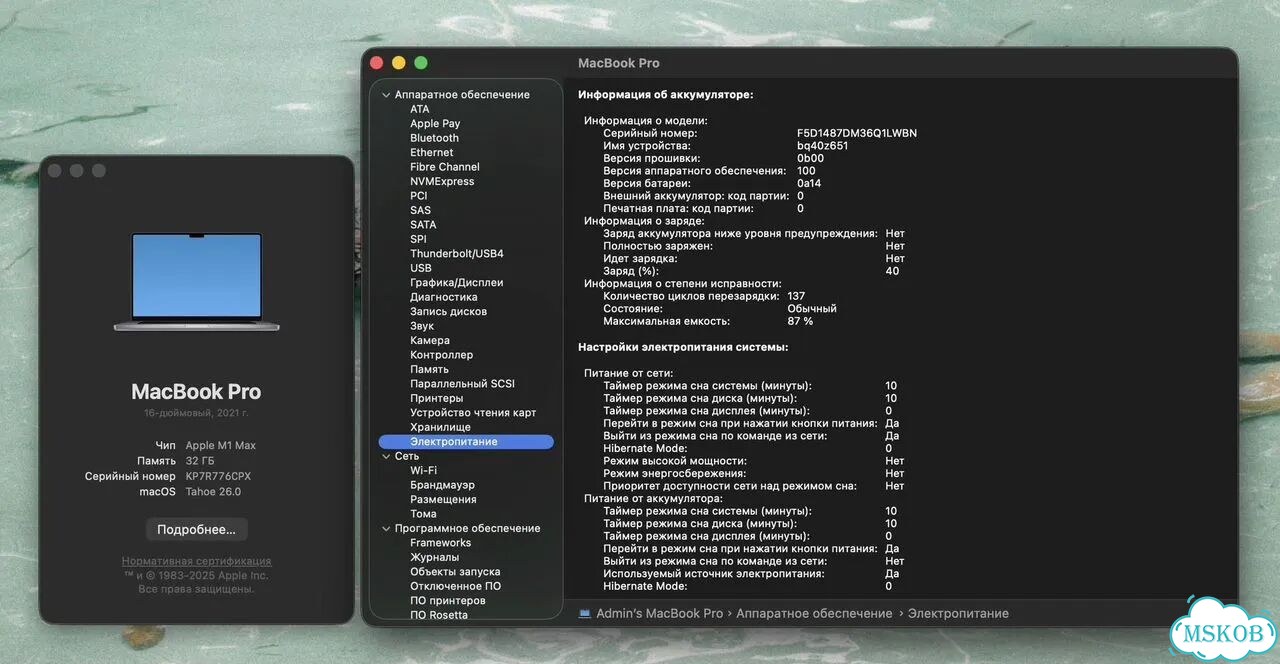Select Wi-Fi under Сеть
Viewport: 1280px width, 664px height.
[423, 470]
